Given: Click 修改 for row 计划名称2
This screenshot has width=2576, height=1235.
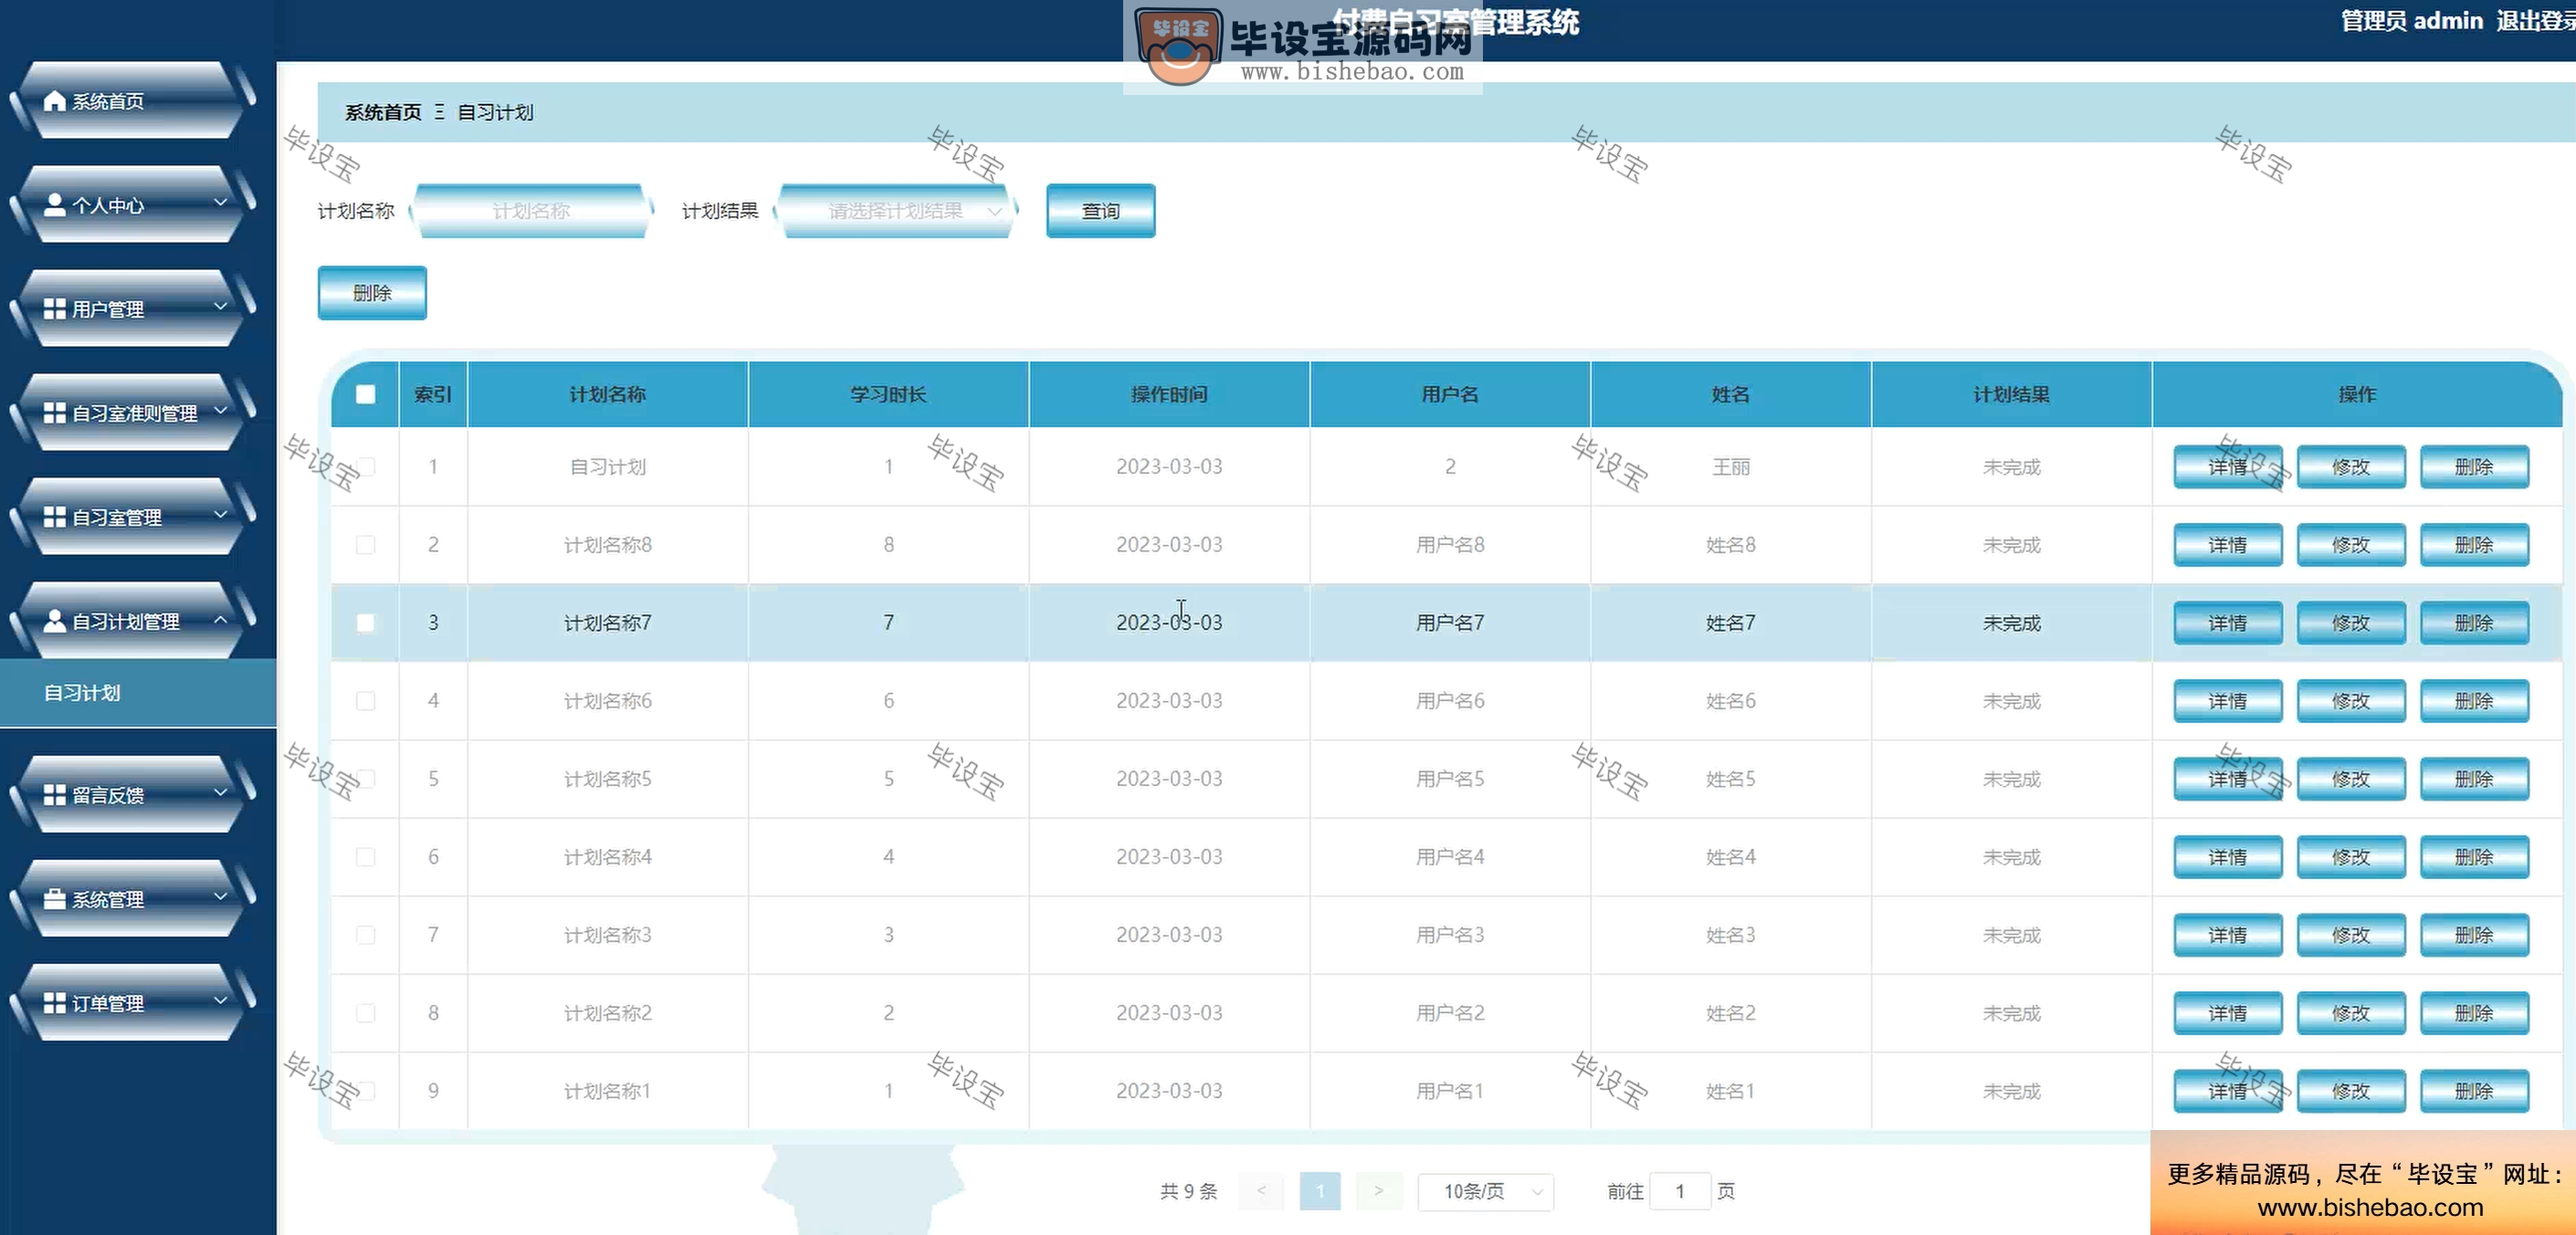Looking at the screenshot, I should pyautogui.click(x=2350, y=1013).
